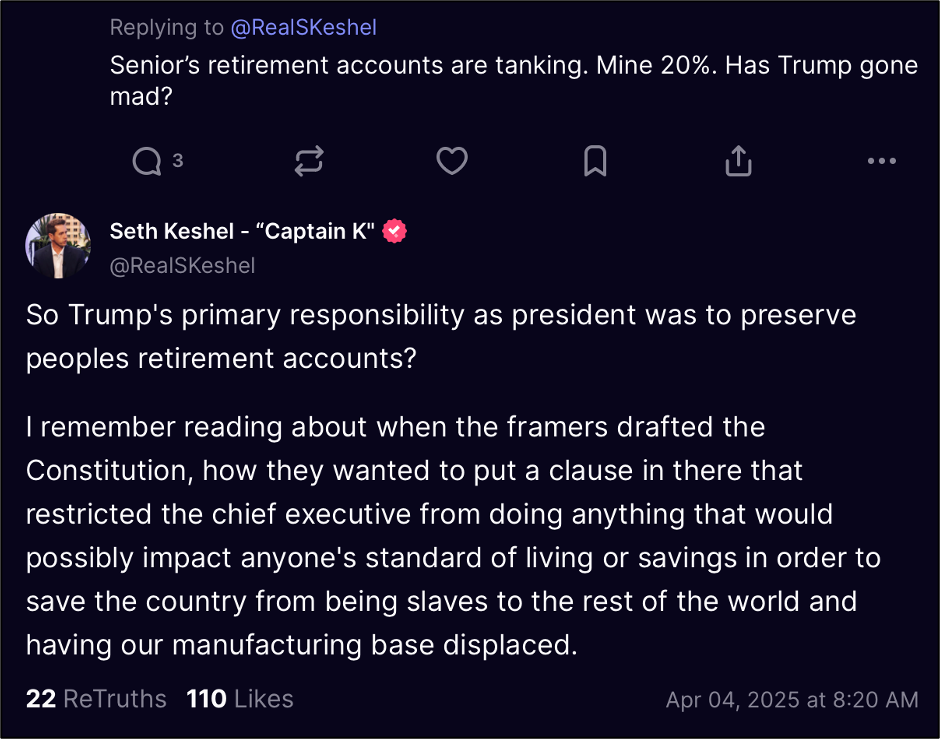
Task: Like the reply with the heart icon
Action: point(452,160)
